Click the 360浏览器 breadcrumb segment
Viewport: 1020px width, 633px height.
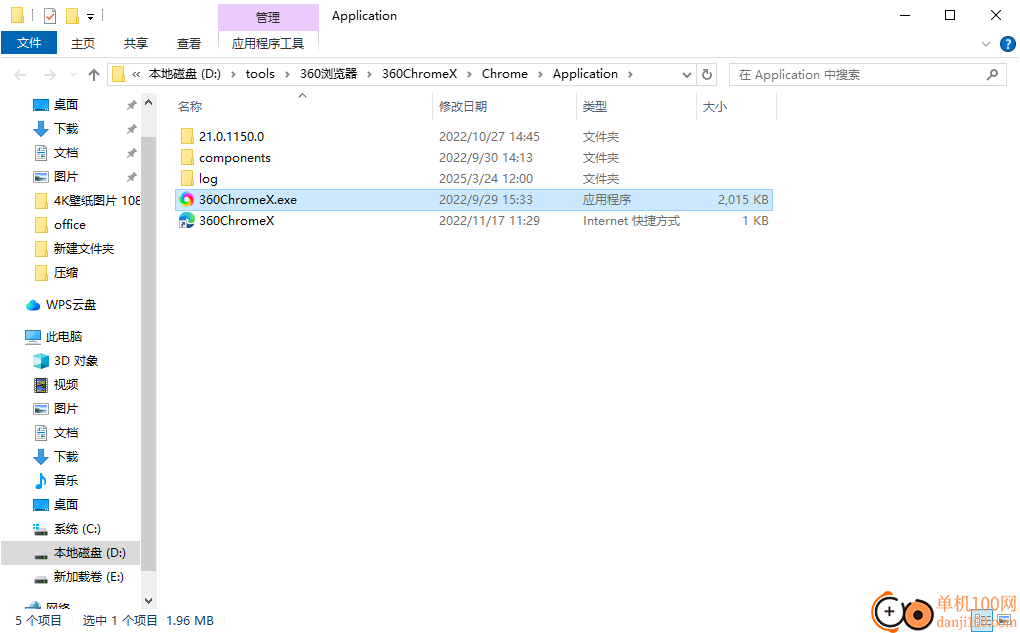pyautogui.click(x=329, y=74)
